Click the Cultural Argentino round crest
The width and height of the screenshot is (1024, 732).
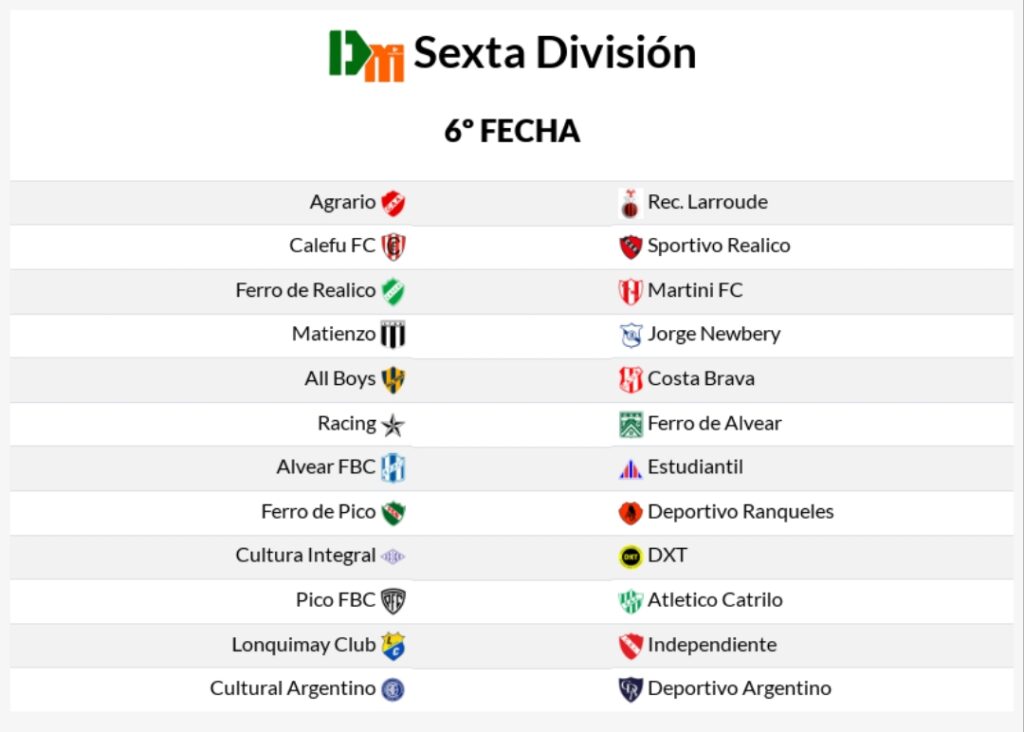pos(393,690)
